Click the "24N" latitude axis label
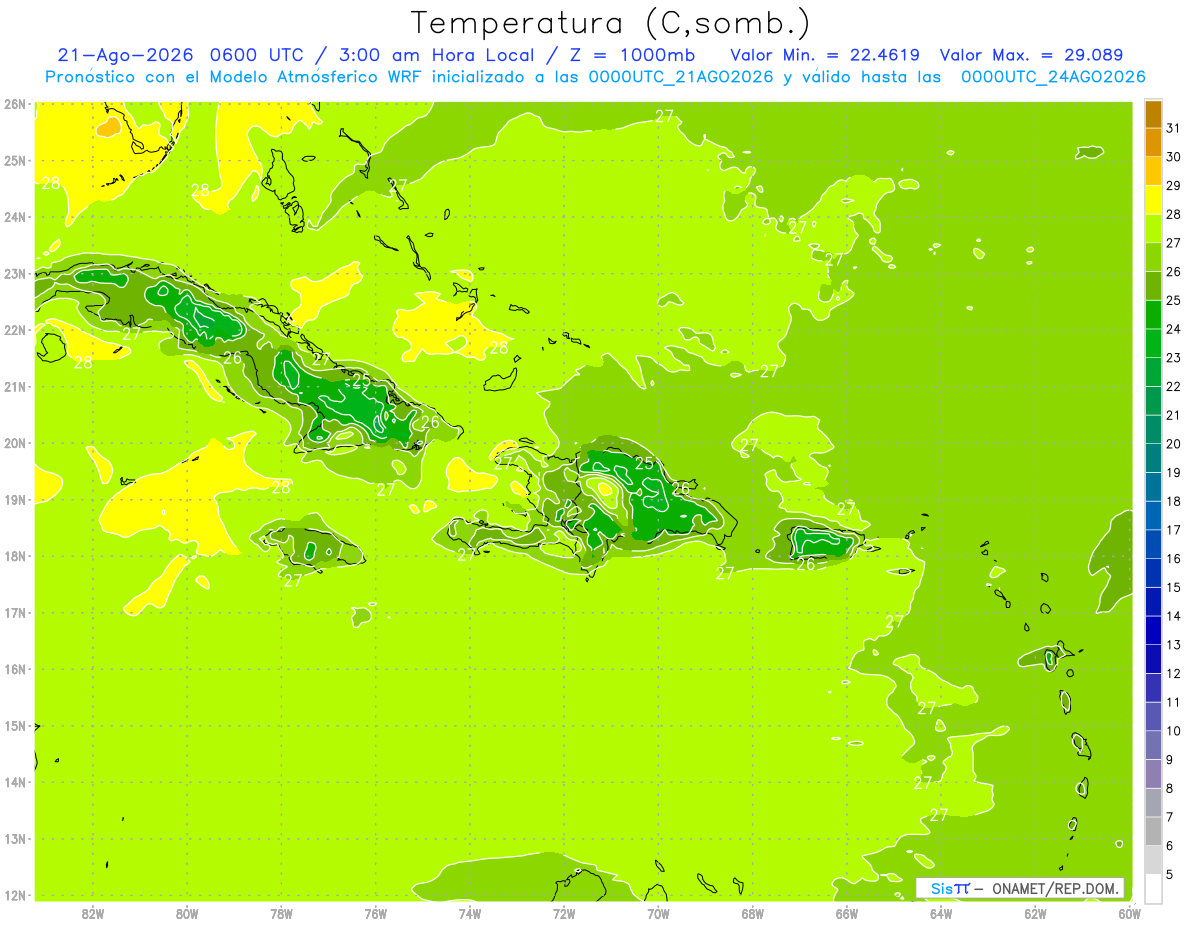Screen dimensions: 1200x927 15,217
